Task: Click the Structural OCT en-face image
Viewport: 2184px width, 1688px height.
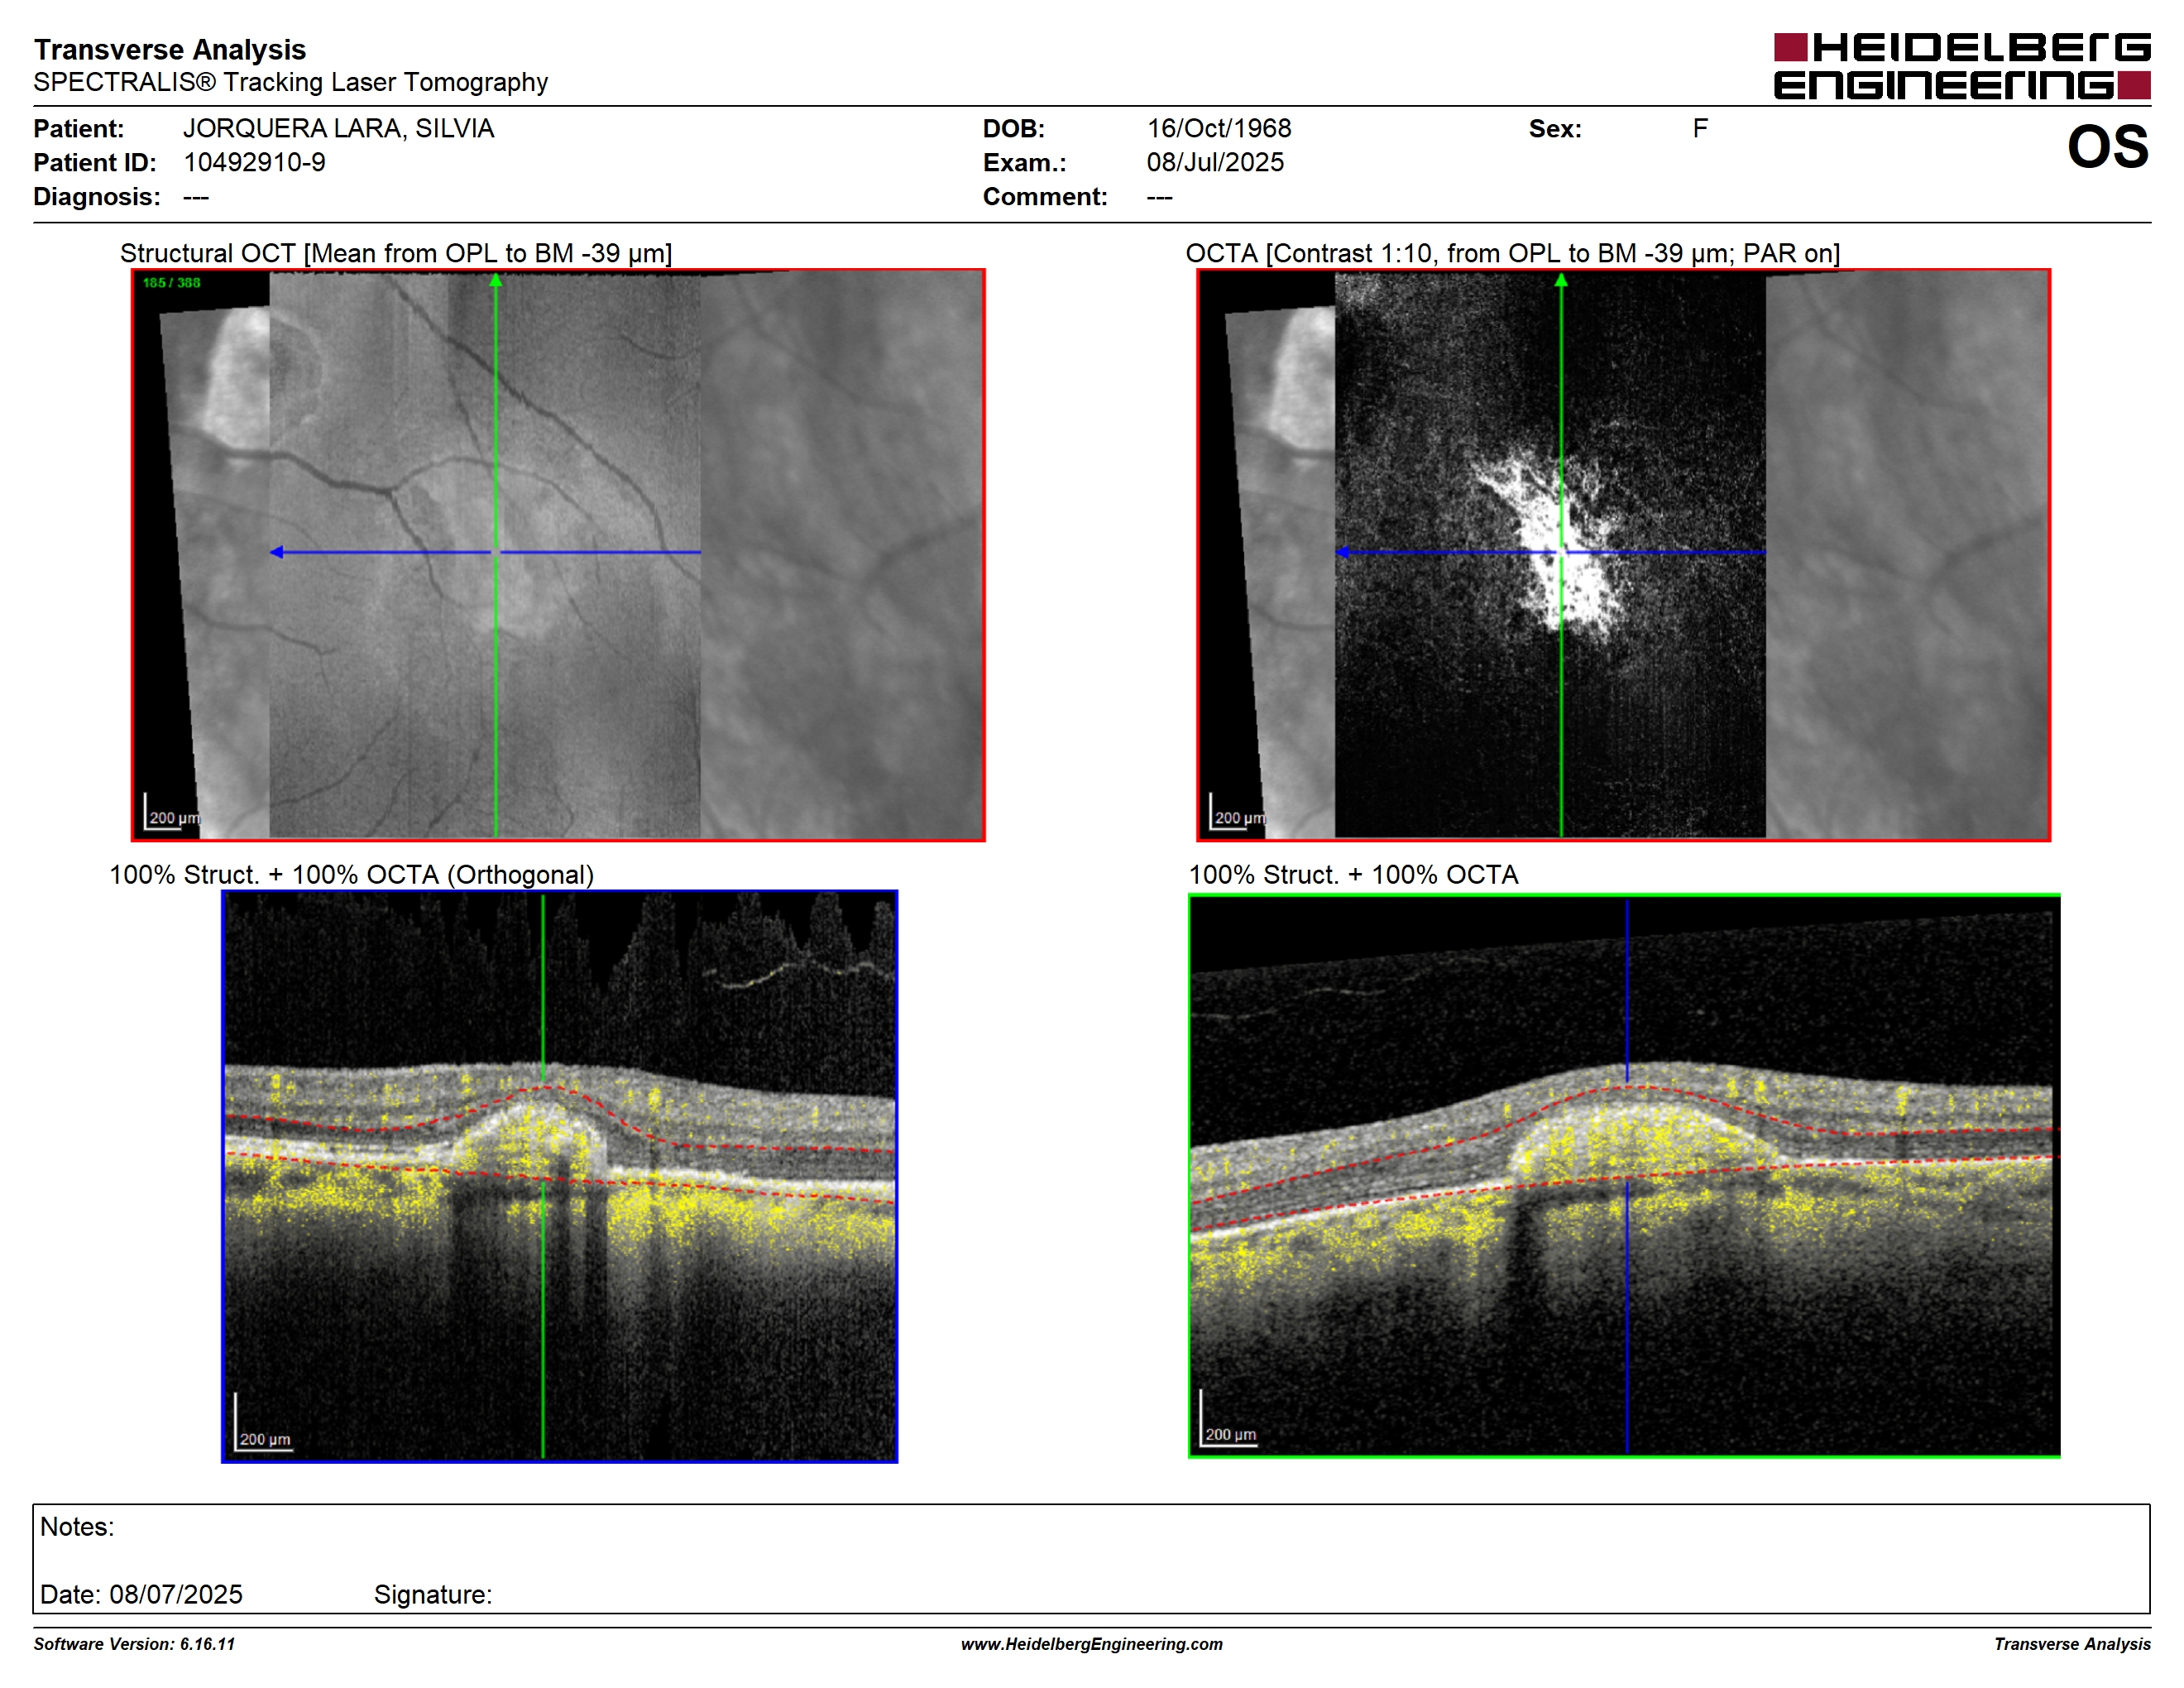Action: pyautogui.click(x=558, y=555)
